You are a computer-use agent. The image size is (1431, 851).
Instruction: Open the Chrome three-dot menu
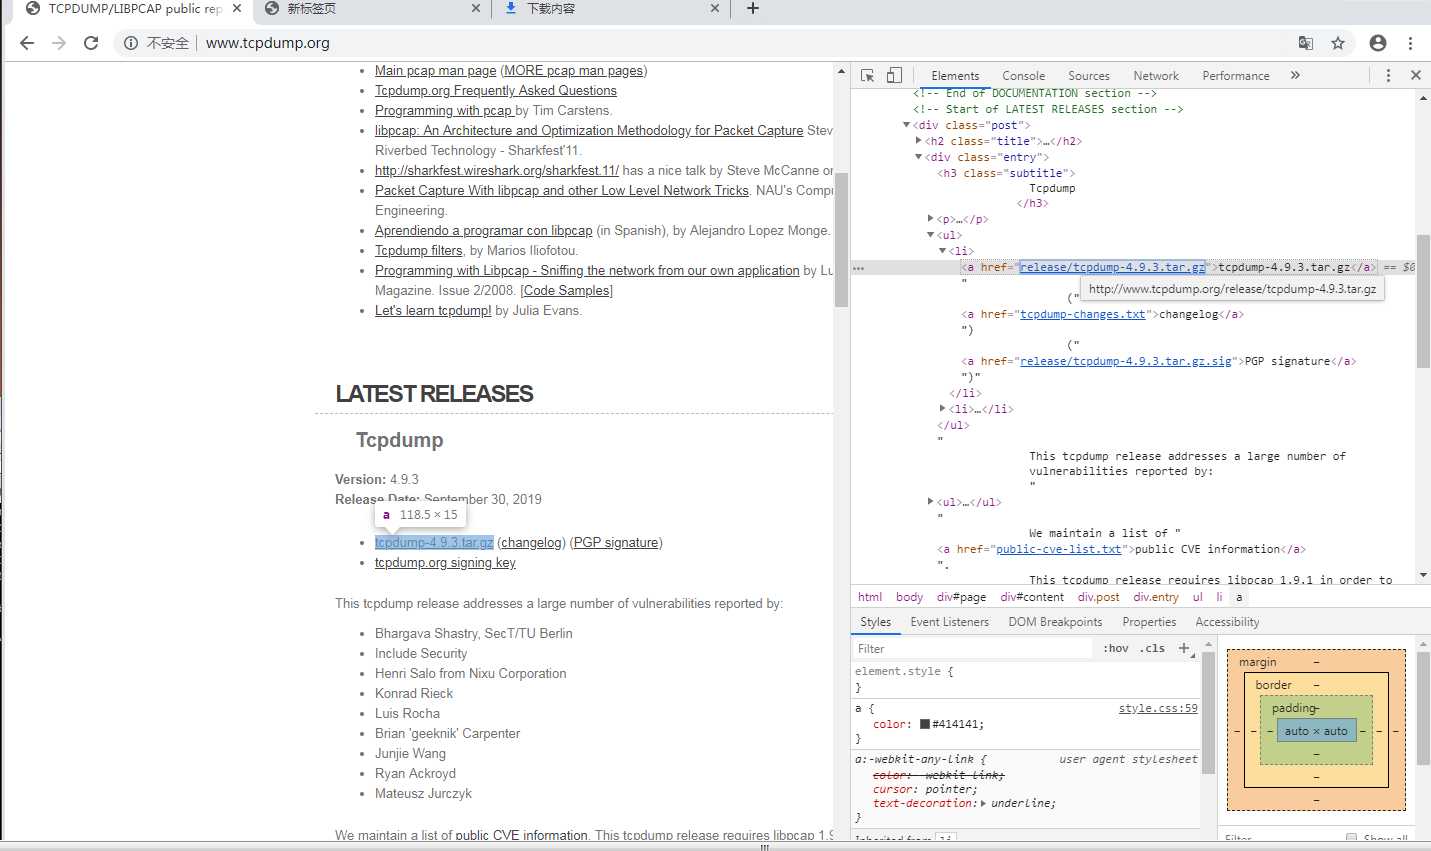[x=1410, y=43]
